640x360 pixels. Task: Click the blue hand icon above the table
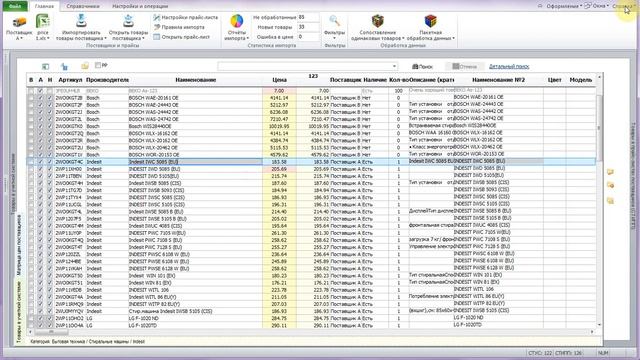(x=64, y=66)
